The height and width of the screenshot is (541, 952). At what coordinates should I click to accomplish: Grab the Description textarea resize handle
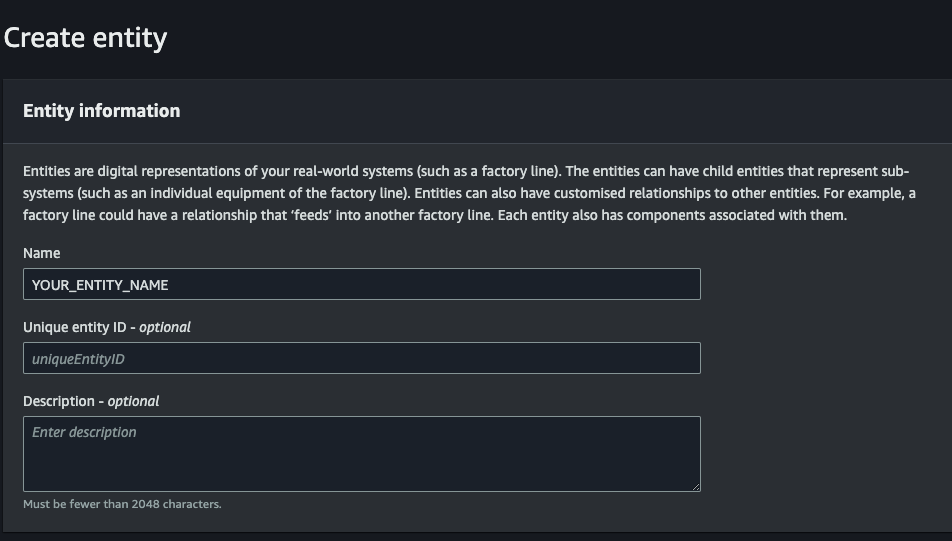(695, 486)
